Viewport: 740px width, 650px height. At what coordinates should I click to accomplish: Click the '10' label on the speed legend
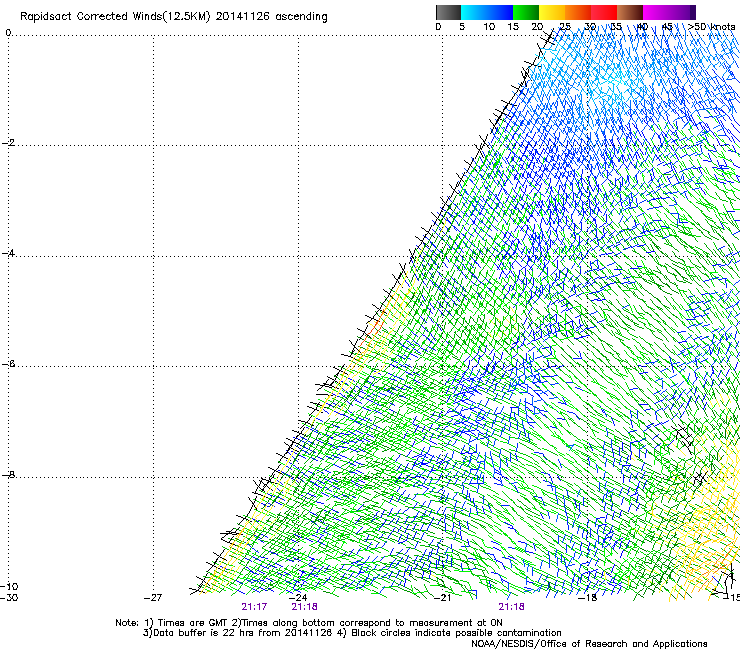[x=489, y=27]
